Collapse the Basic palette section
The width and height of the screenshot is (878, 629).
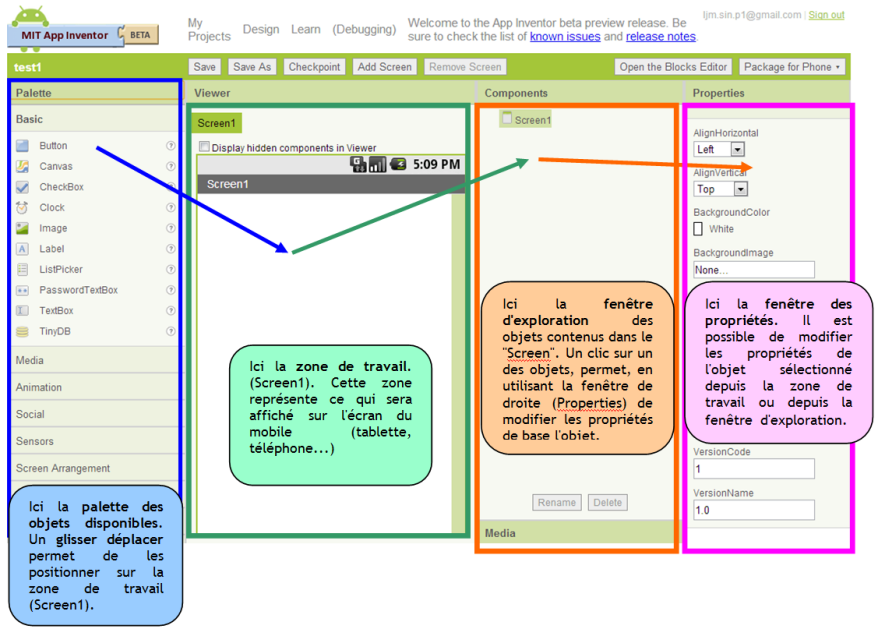(x=94, y=119)
